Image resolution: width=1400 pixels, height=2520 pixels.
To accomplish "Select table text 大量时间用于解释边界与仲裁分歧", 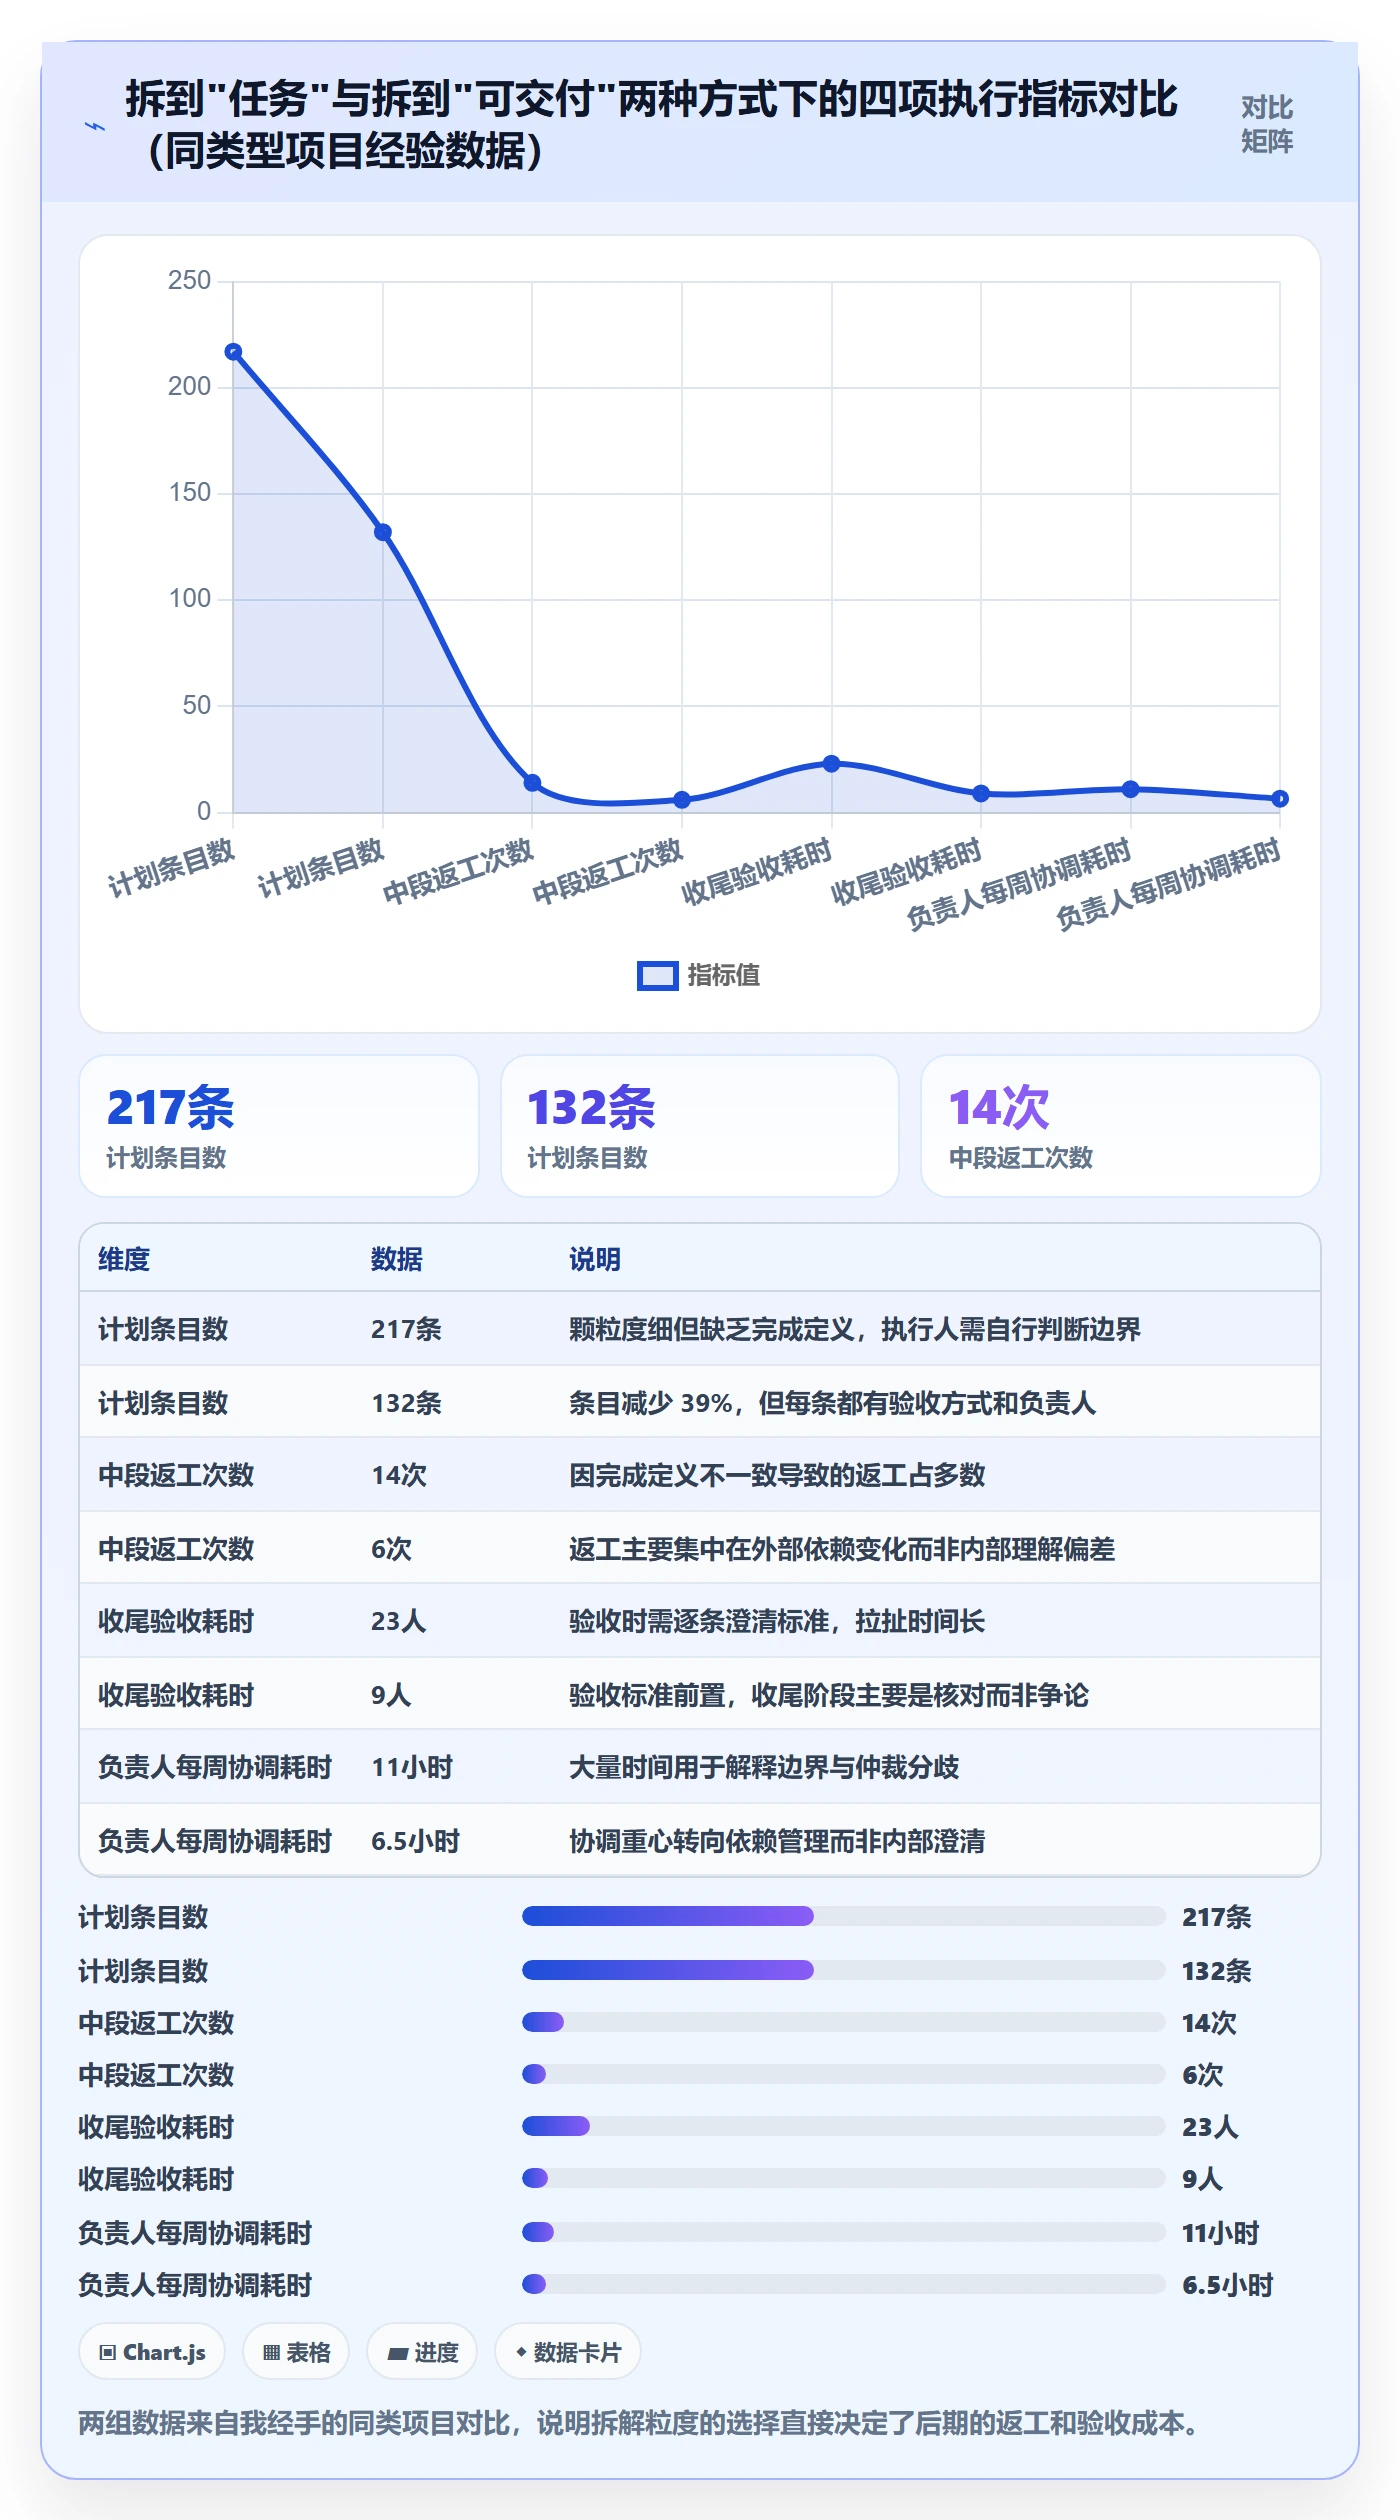I will tap(764, 1767).
